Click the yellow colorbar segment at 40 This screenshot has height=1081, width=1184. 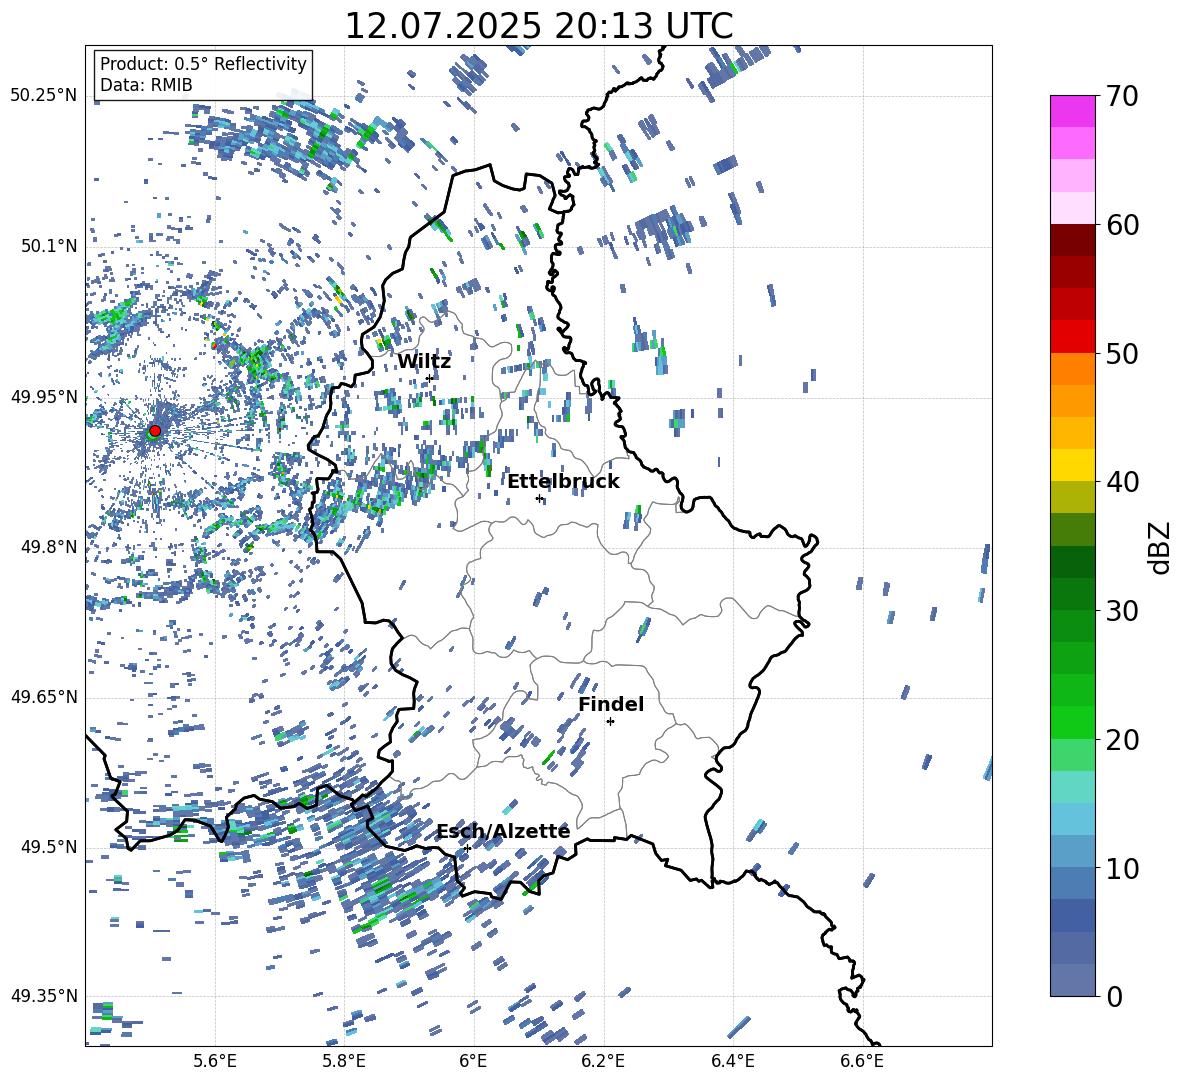[x=1072, y=465]
